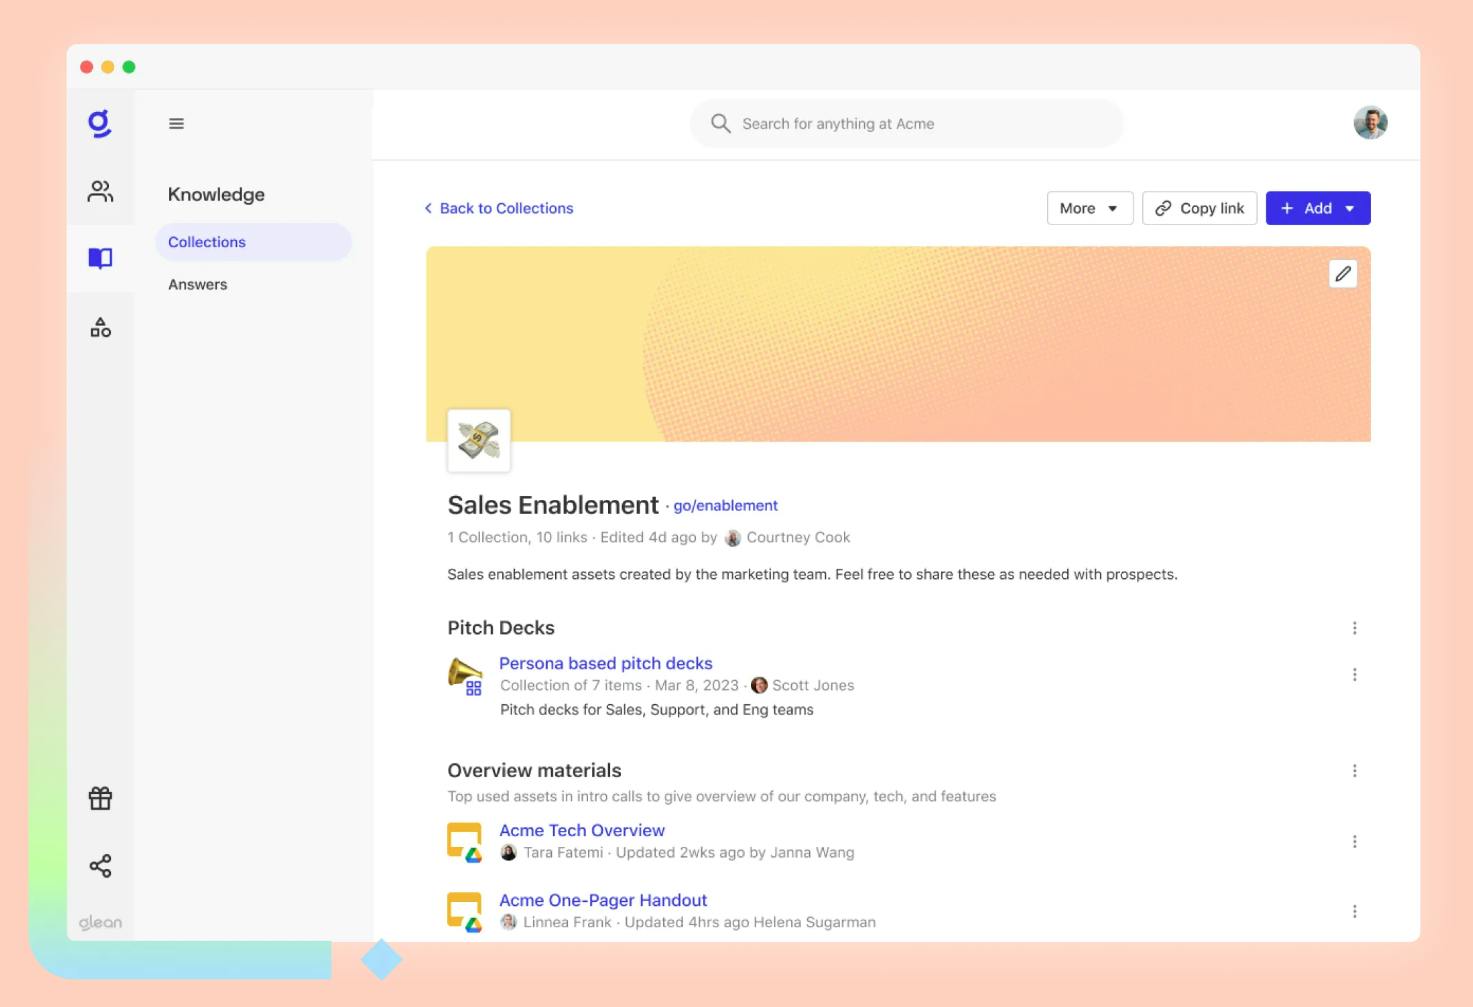Click the Search for anything at Acme field
This screenshot has height=1007, width=1473.
coord(906,124)
